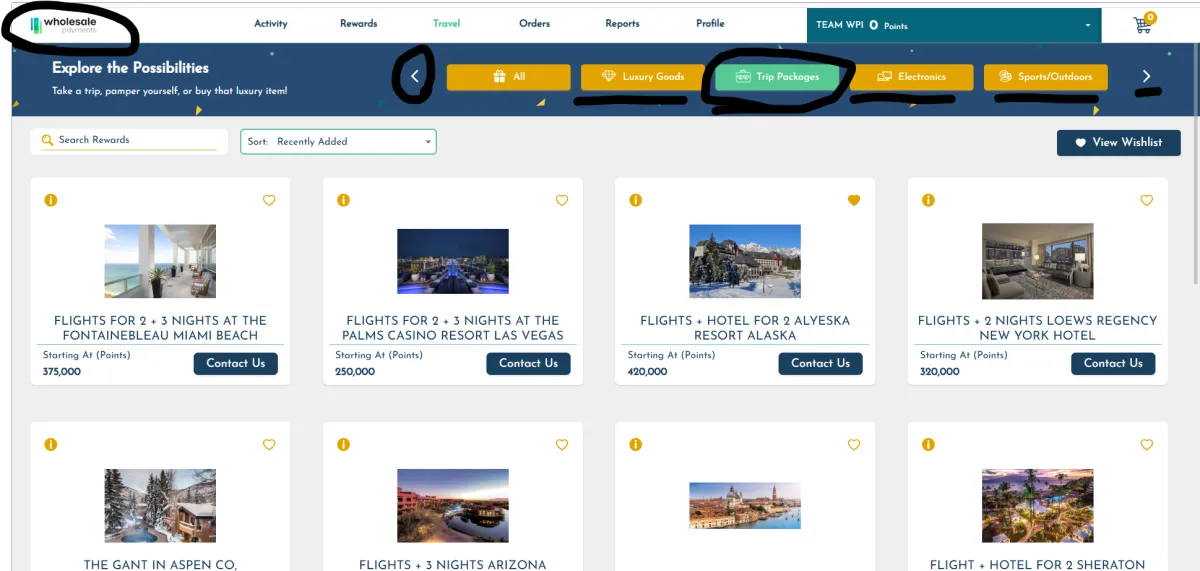This screenshot has width=1200, height=571.
Task: Open the Sort Recently Added dropdown
Action: pos(338,141)
